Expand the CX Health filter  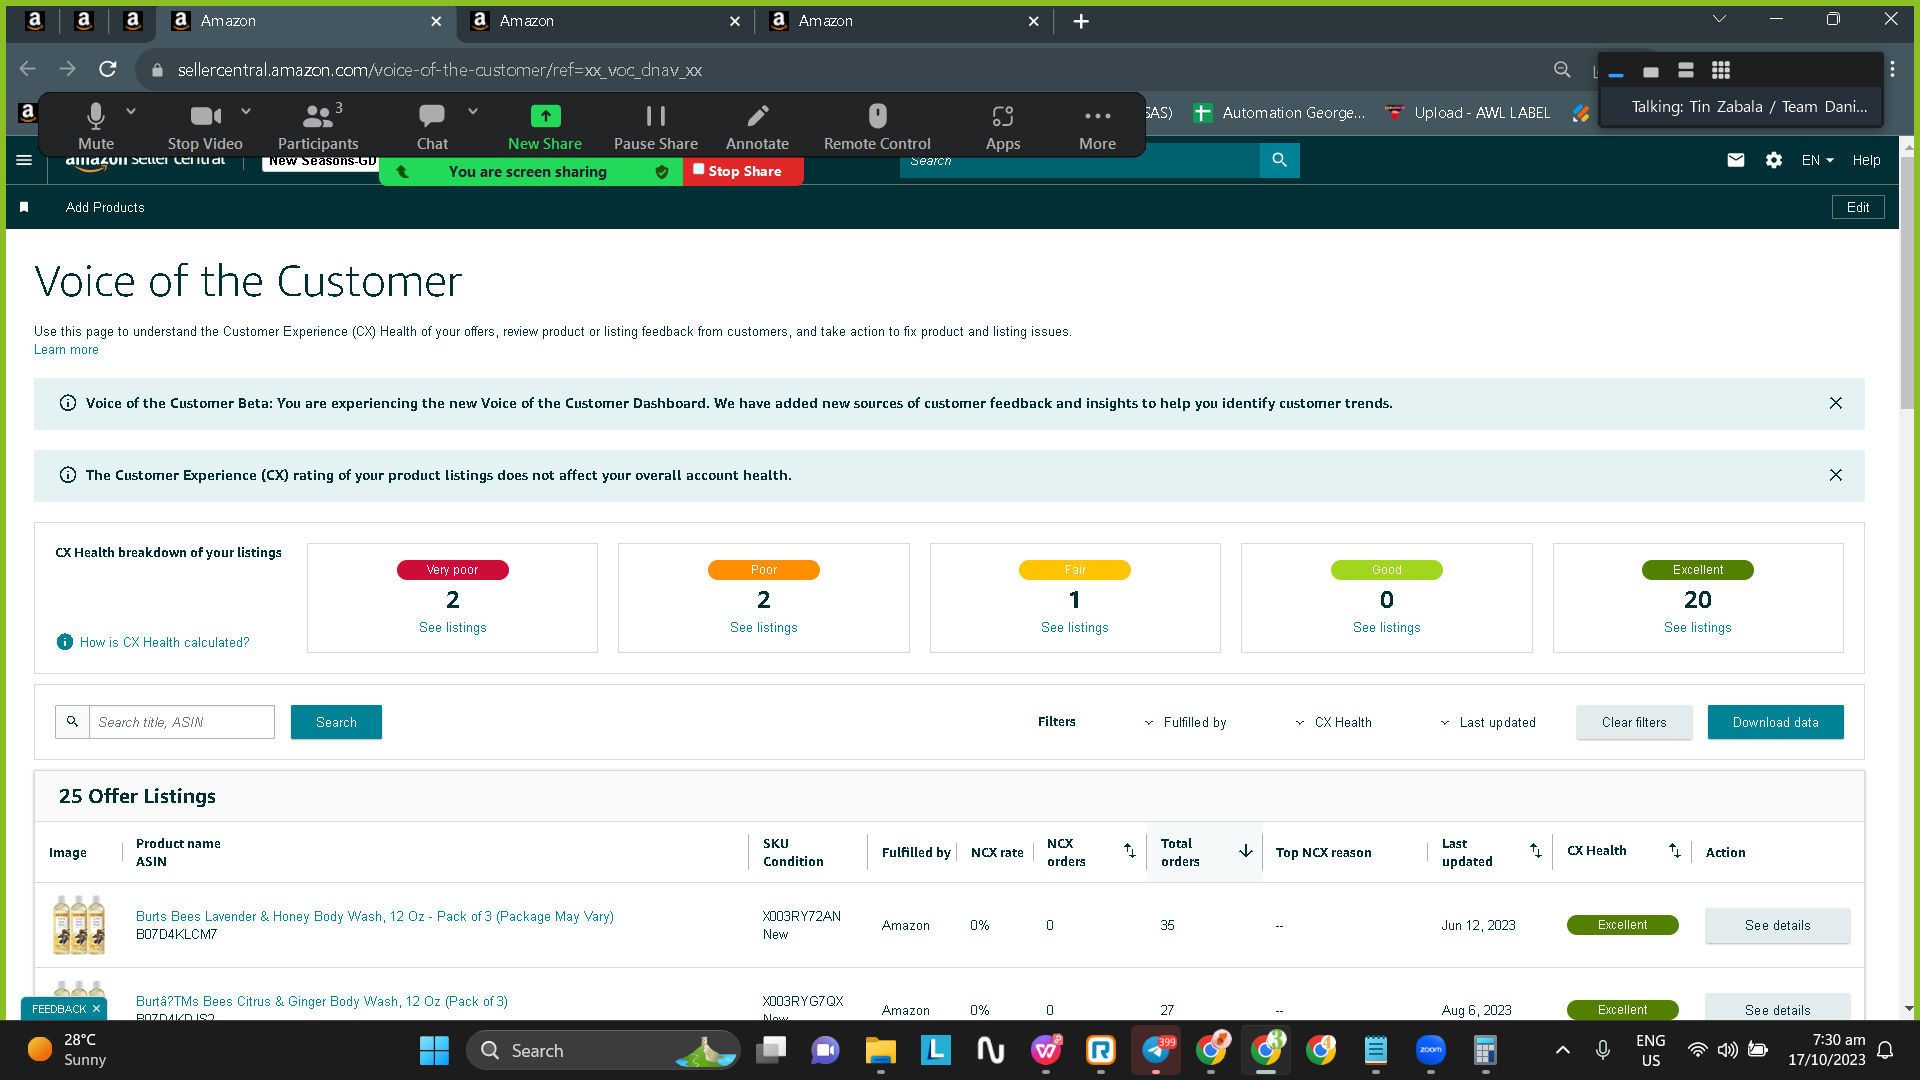(x=1333, y=722)
